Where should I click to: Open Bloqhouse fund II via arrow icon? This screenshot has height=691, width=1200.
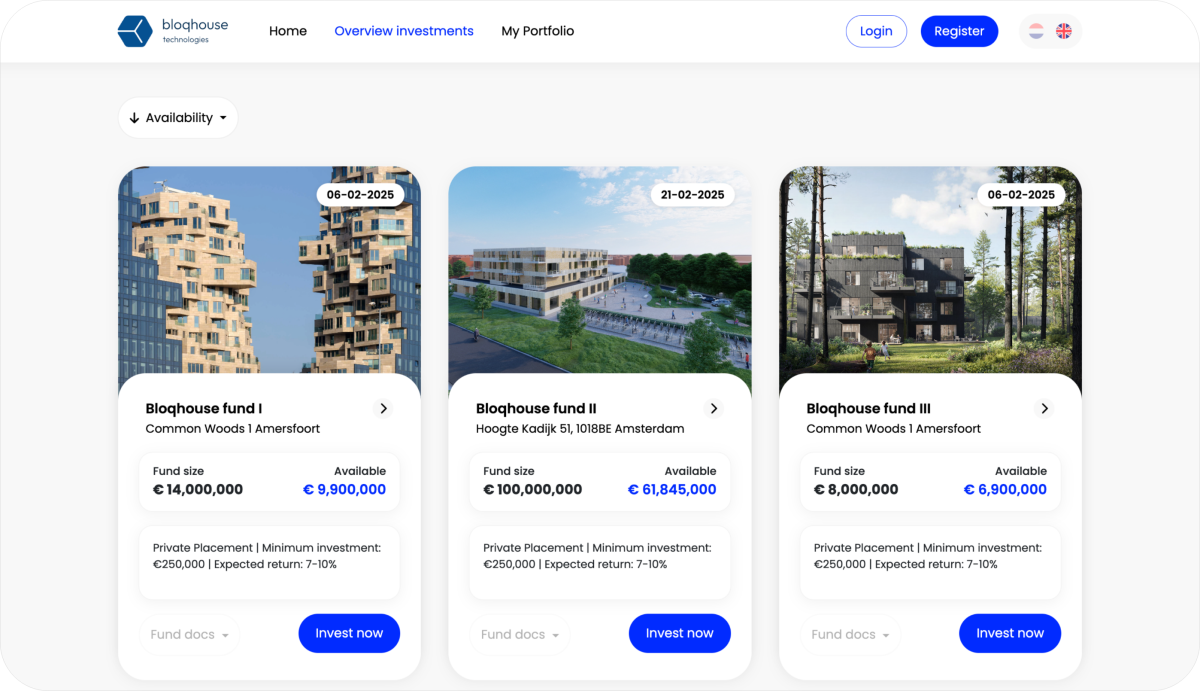point(714,408)
